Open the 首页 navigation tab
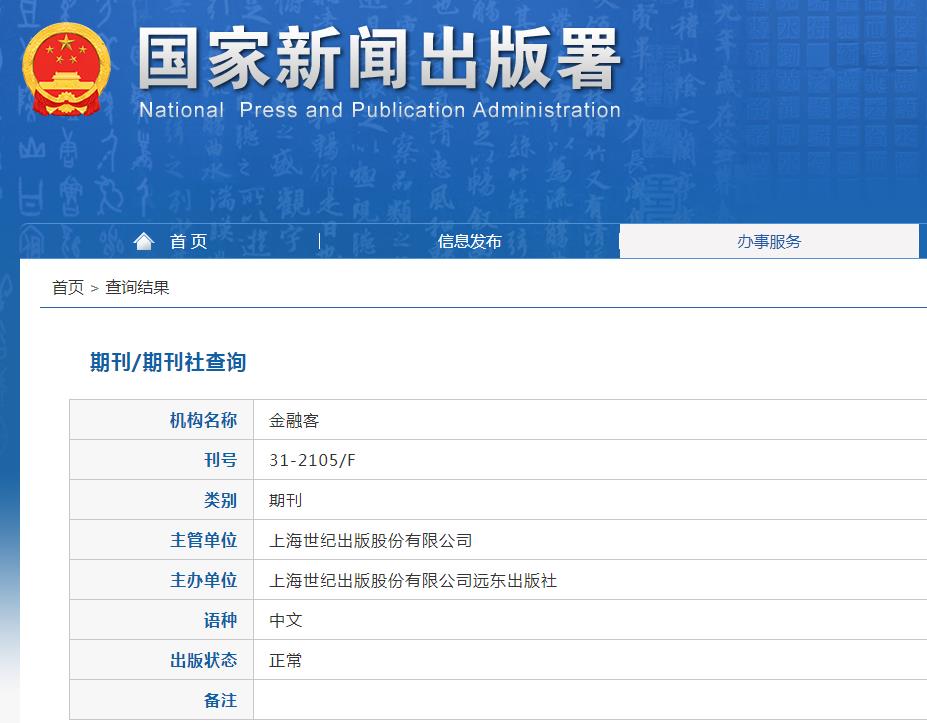The height and width of the screenshot is (723, 927). 188,240
